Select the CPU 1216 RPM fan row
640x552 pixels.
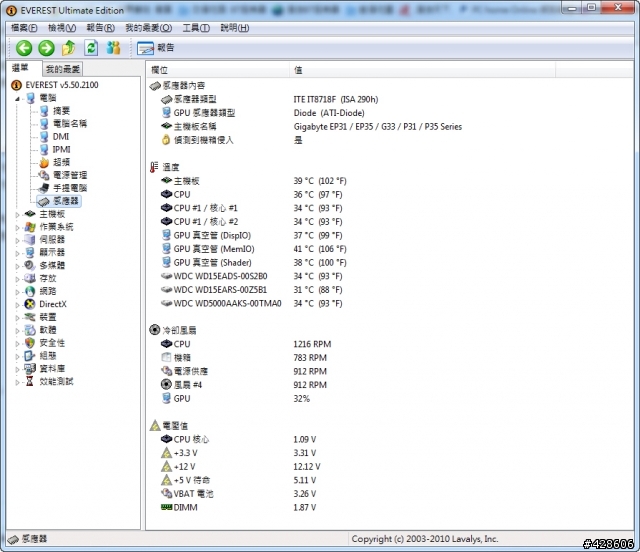pos(246,344)
